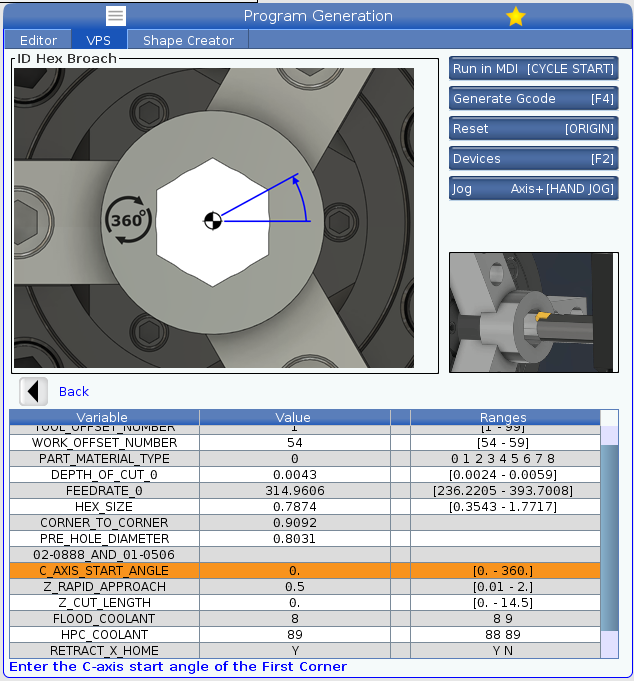The height and width of the screenshot is (681, 634).
Task: Select FLOOD_COOLANT variable
Action: tap(104, 618)
